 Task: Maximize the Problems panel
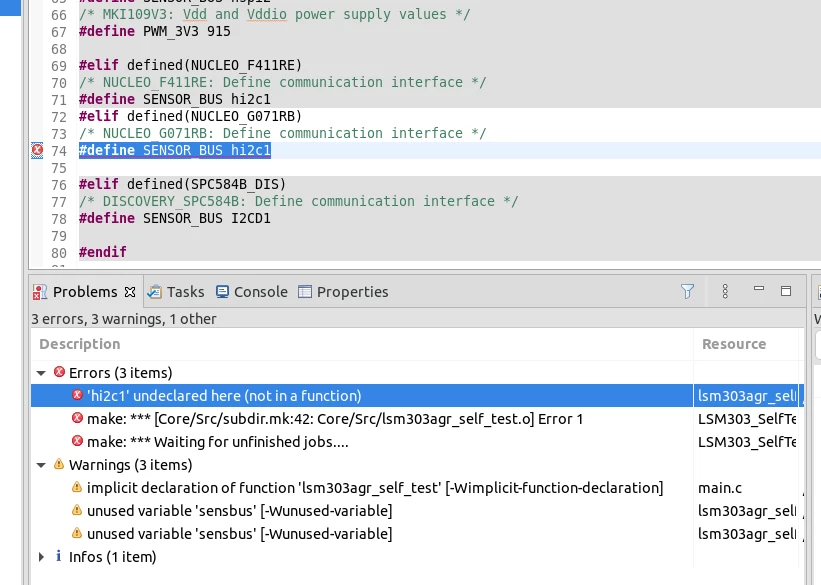(x=785, y=291)
